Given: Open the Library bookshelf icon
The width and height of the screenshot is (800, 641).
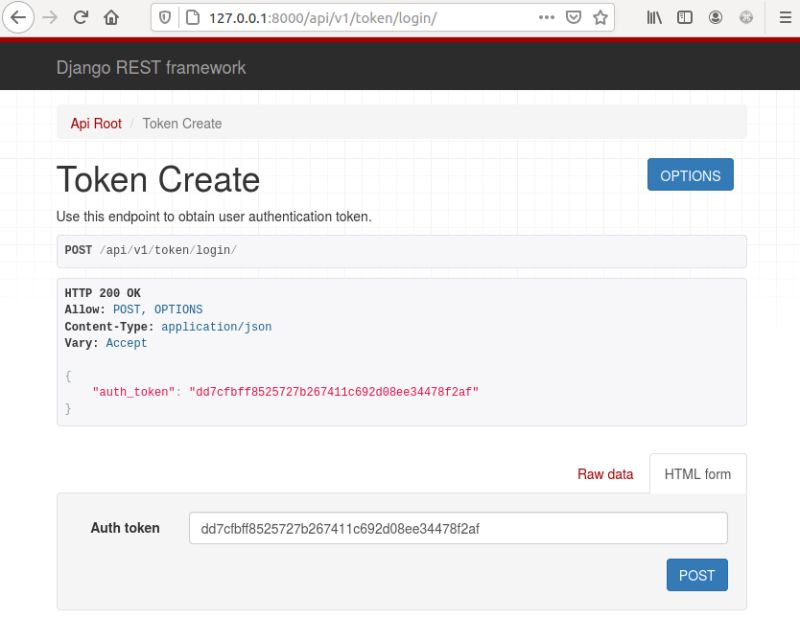Looking at the screenshot, I should [653, 17].
